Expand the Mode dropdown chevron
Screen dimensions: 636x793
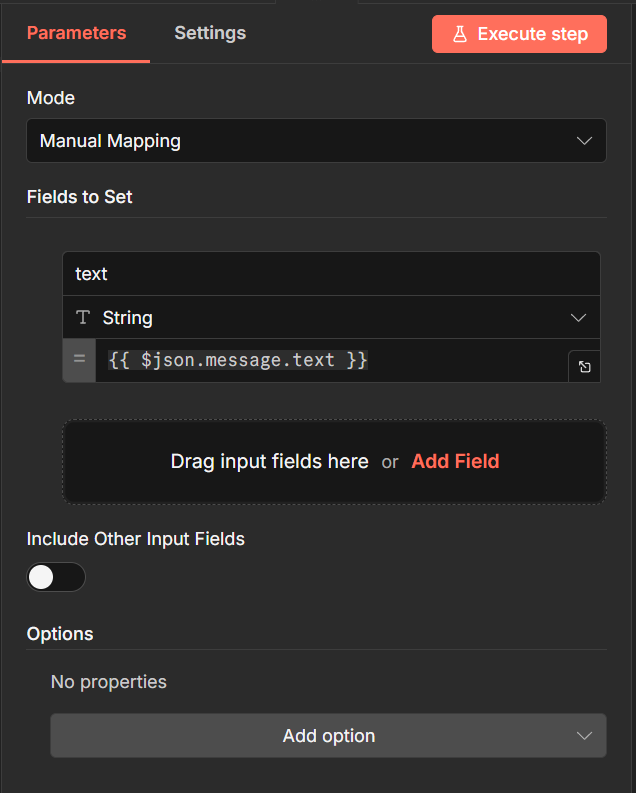click(585, 141)
